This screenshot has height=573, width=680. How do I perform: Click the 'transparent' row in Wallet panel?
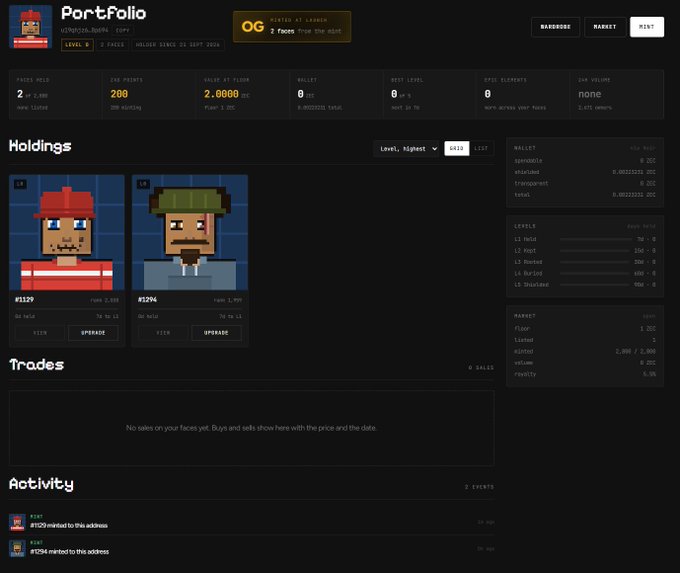(585, 183)
